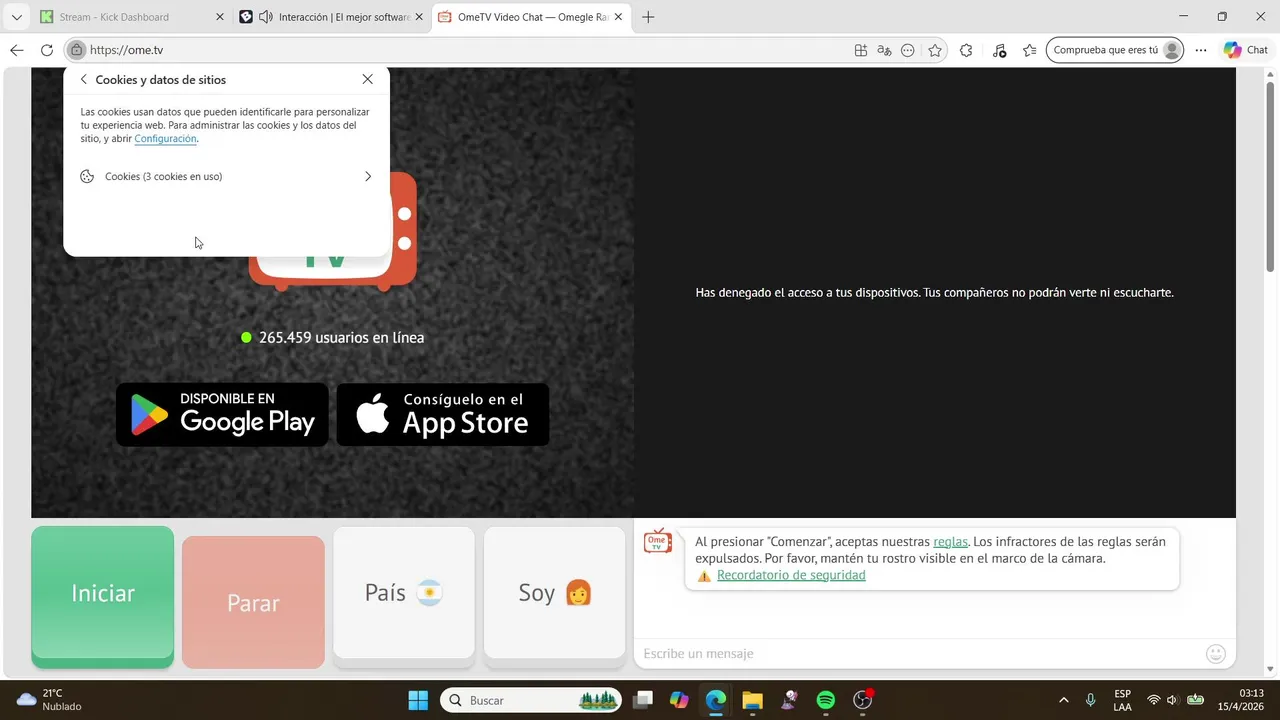Click the OmeTV avatar icon in chat

657,541
